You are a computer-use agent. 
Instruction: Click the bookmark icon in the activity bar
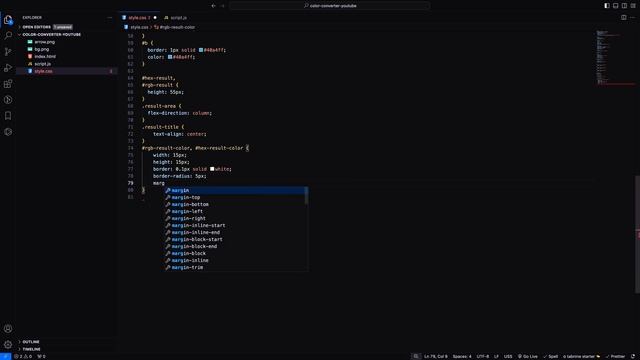coord(8,116)
